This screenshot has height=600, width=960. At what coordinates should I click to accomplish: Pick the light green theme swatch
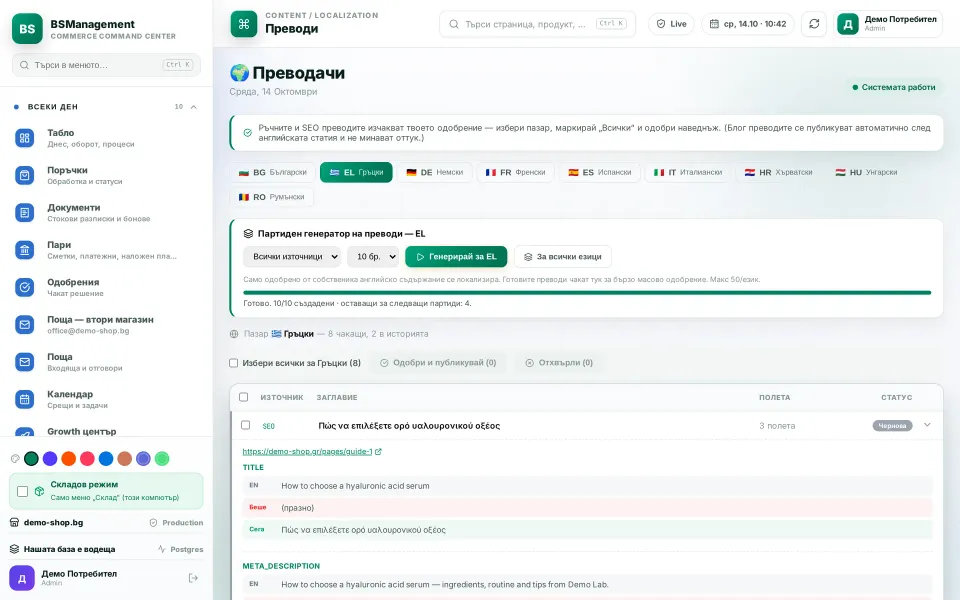(162, 459)
